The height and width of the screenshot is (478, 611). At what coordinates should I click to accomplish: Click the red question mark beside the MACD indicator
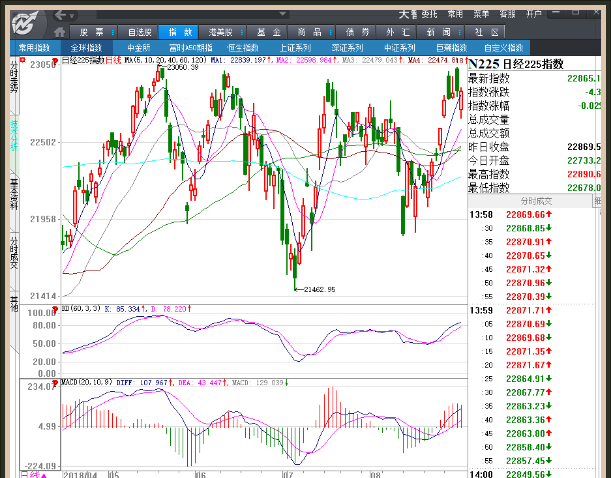pos(55,383)
